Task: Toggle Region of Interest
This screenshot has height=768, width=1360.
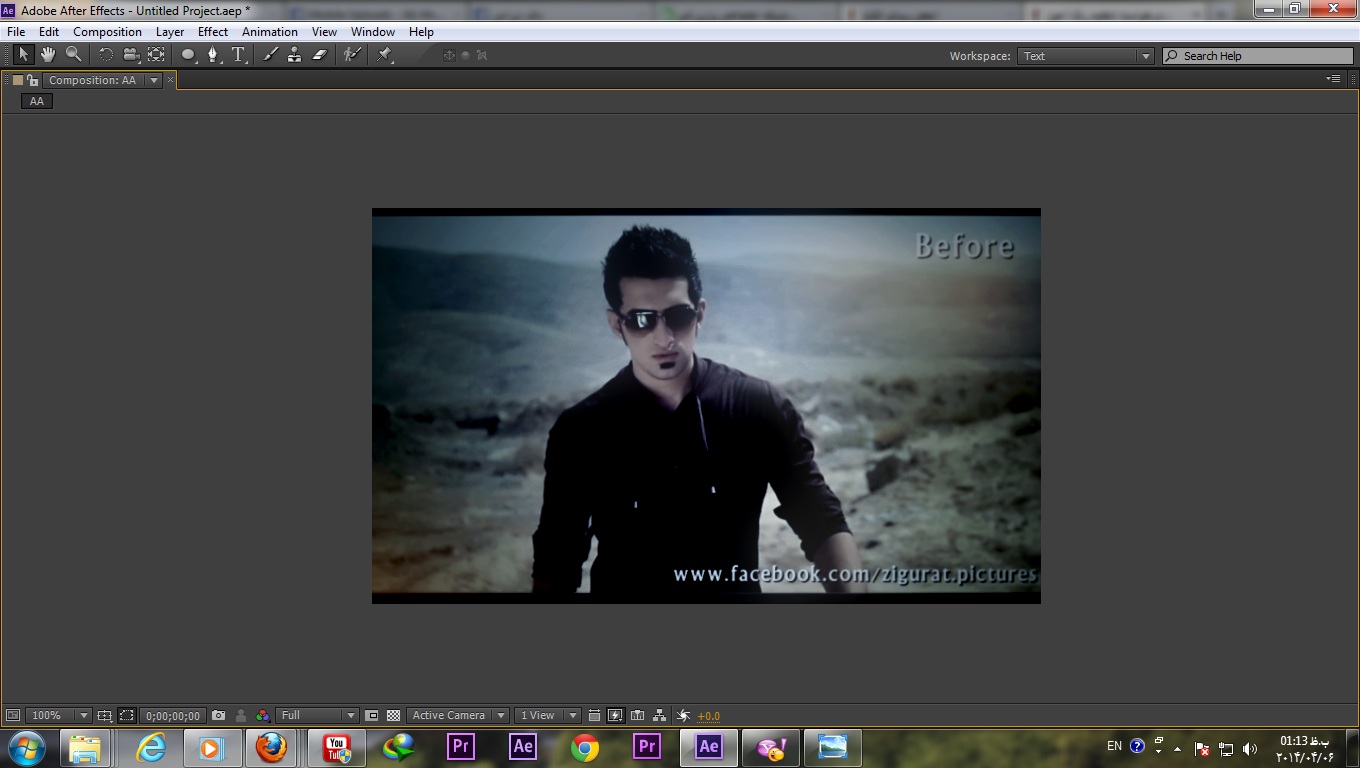Action: 372,715
